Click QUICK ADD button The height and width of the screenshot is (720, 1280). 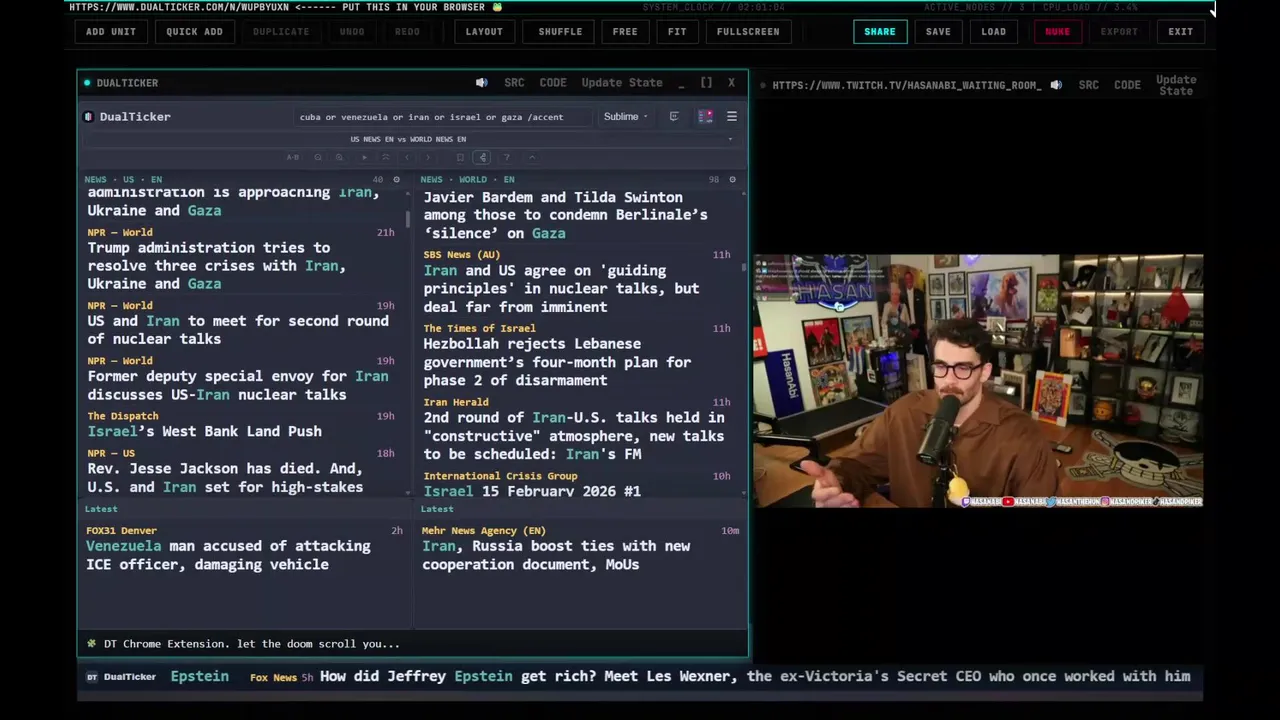(194, 31)
